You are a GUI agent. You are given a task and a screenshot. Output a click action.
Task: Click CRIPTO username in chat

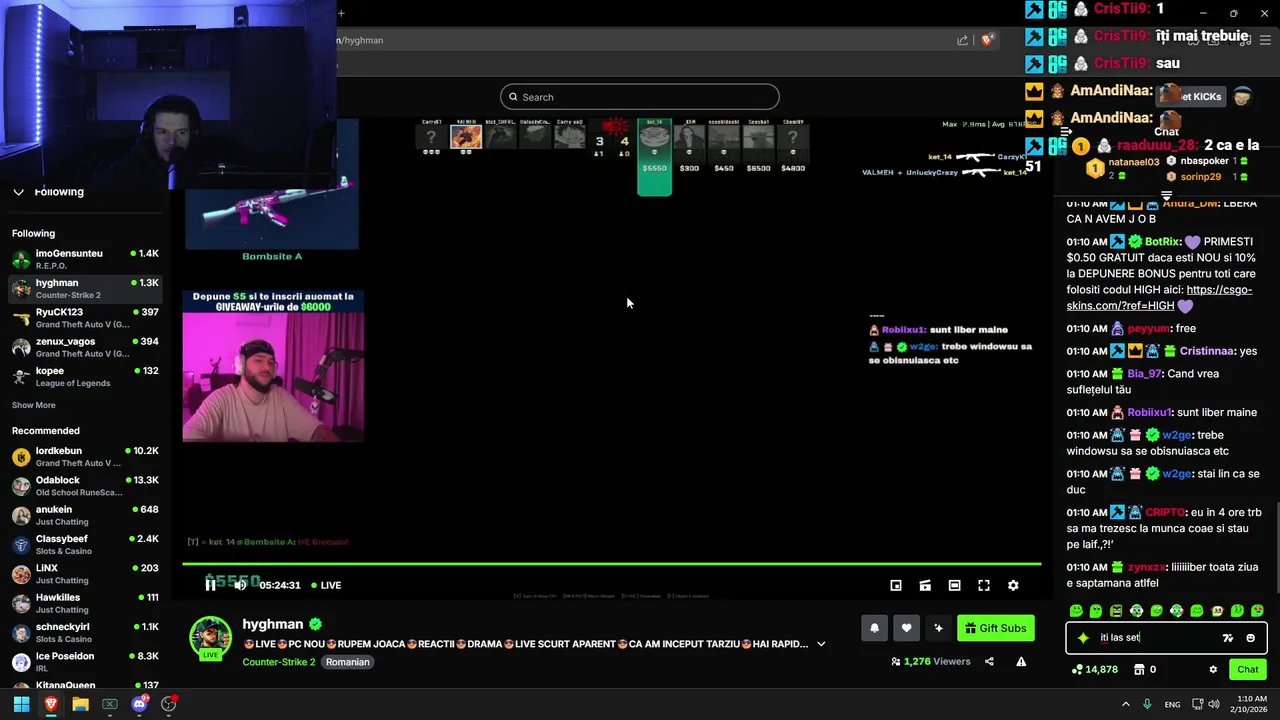pyautogui.click(x=1164, y=512)
